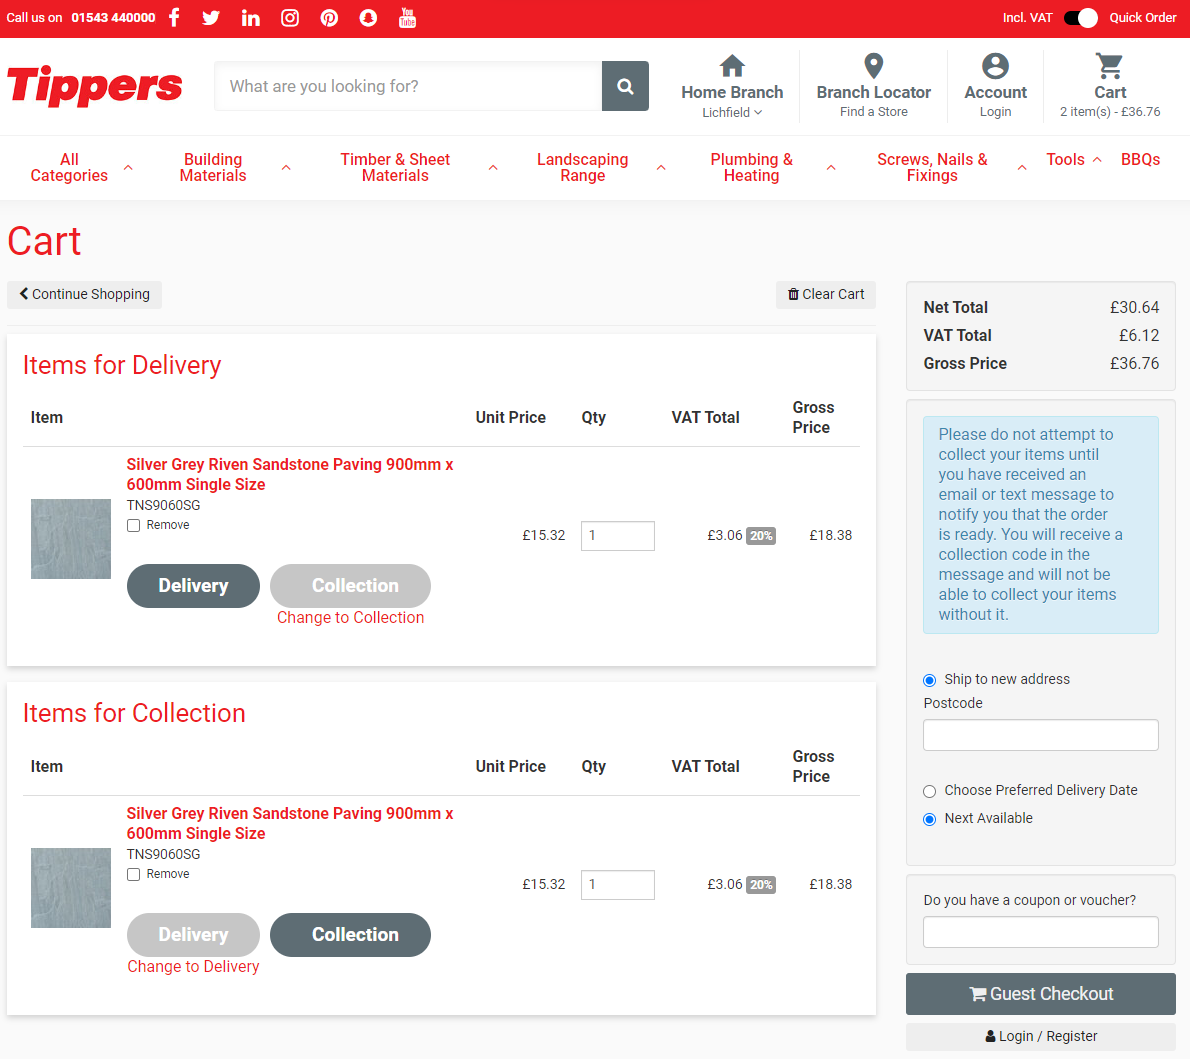This screenshot has height=1059, width=1190.
Task: Open the Facebook social link
Action: (x=174, y=17)
